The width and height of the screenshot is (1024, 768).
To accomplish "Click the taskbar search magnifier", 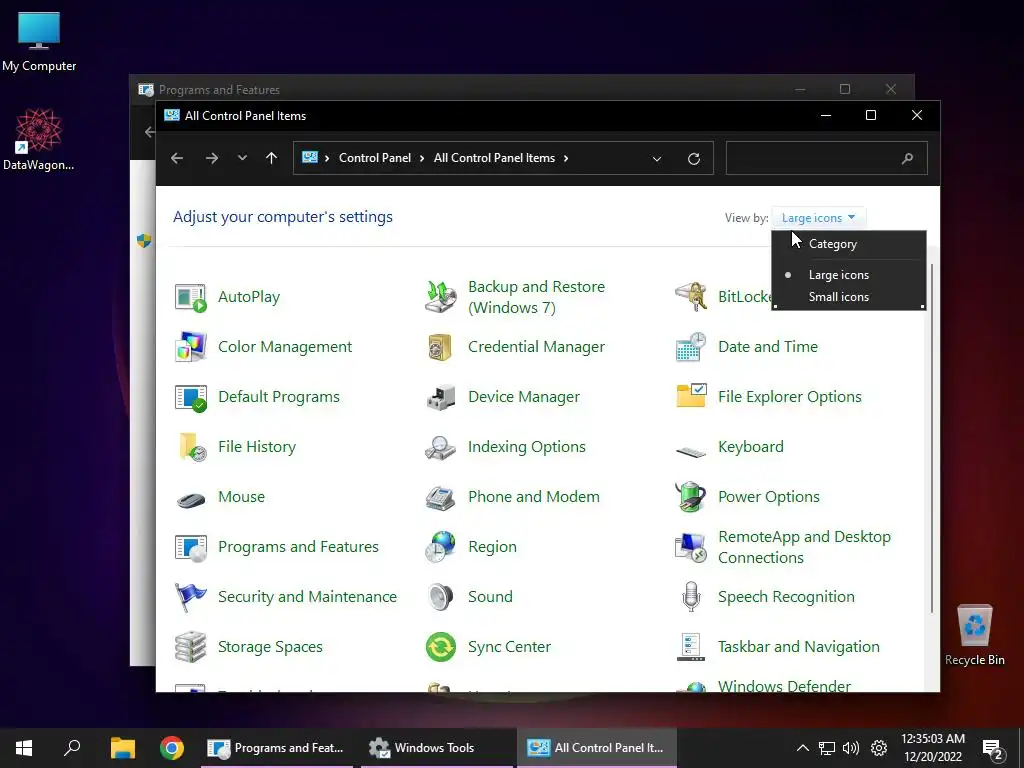I will [x=72, y=748].
